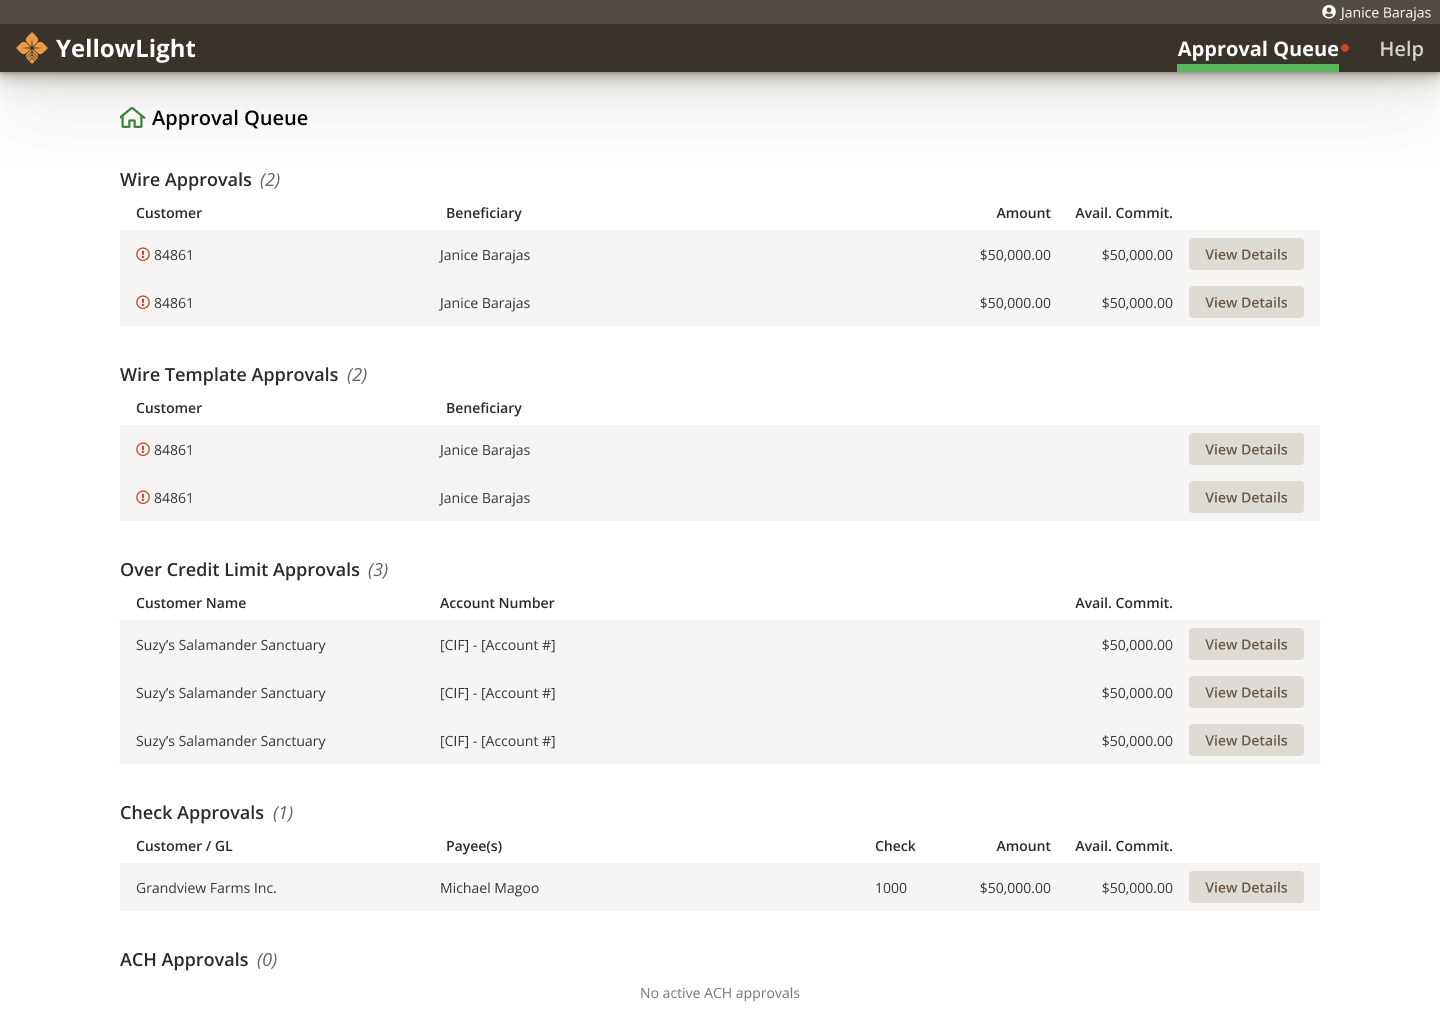Image resolution: width=1440 pixels, height=1024 pixels.
Task: Click the YellowLight brand name
Action: point(126,48)
